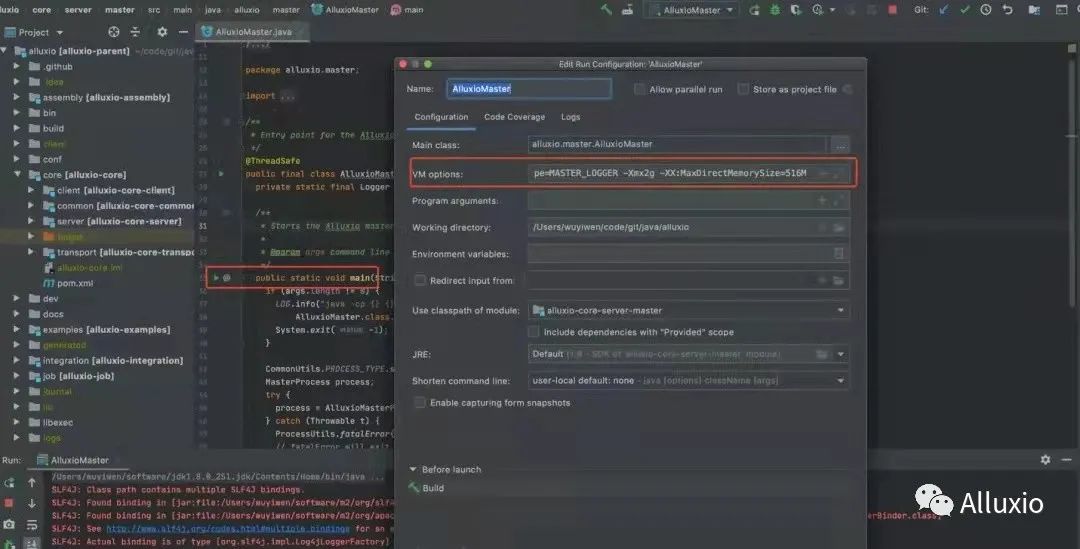The height and width of the screenshot is (549, 1080).
Task: Check Enable capturing form snapshots
Action: click(x=419, y=402)
